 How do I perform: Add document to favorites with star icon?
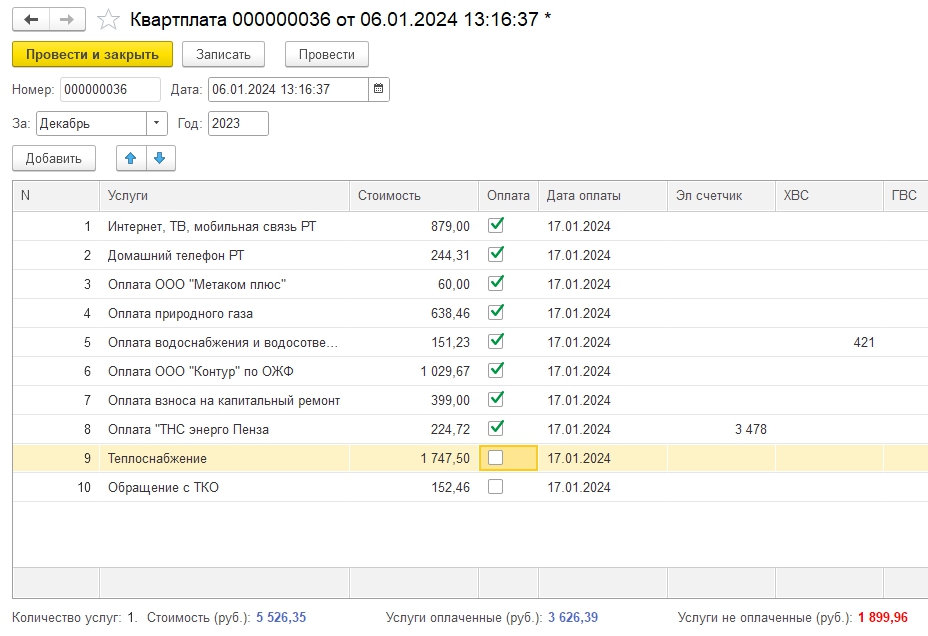point(109,20)
